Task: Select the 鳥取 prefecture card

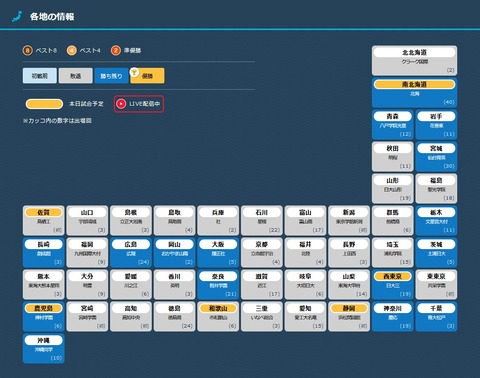Action: (175, 221)
